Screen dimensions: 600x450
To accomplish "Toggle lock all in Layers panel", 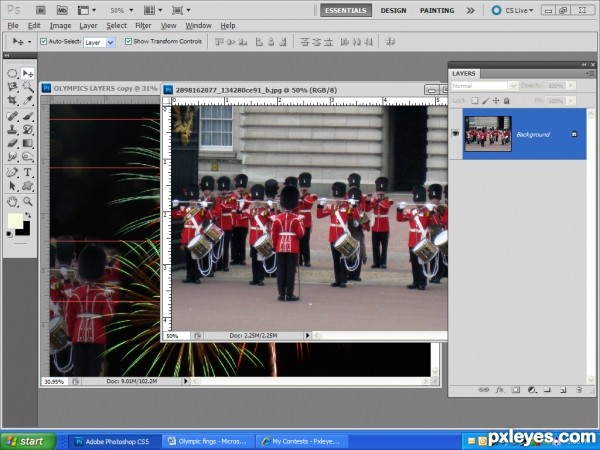I will 507,101.
